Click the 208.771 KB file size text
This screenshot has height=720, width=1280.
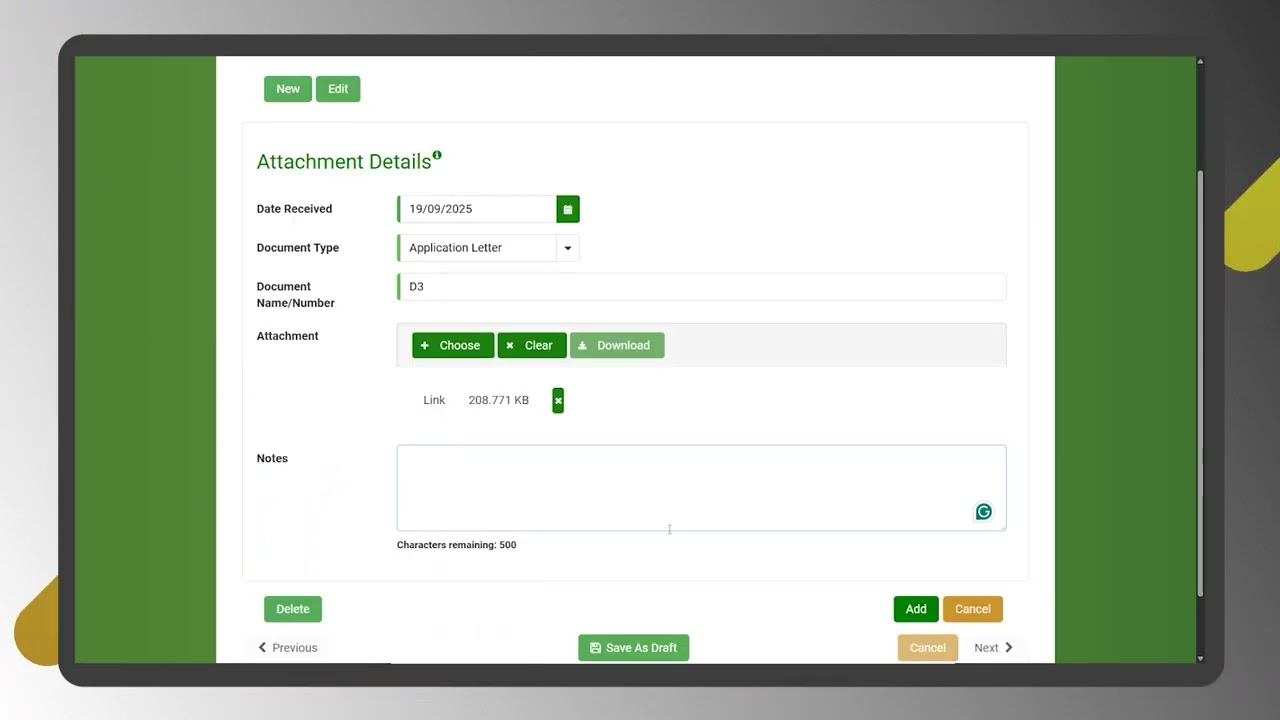pyautogui.click(x=499, y=400)
